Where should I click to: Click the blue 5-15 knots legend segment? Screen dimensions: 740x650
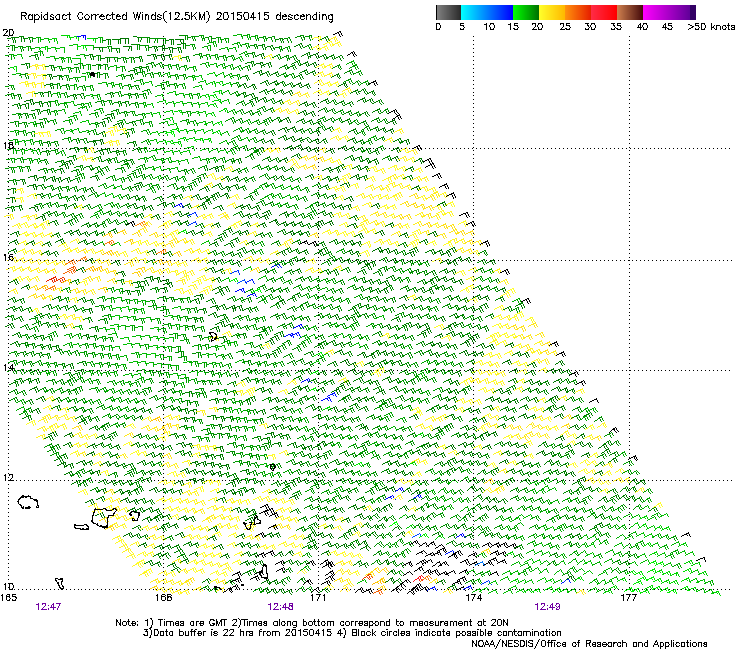(487, 12)
